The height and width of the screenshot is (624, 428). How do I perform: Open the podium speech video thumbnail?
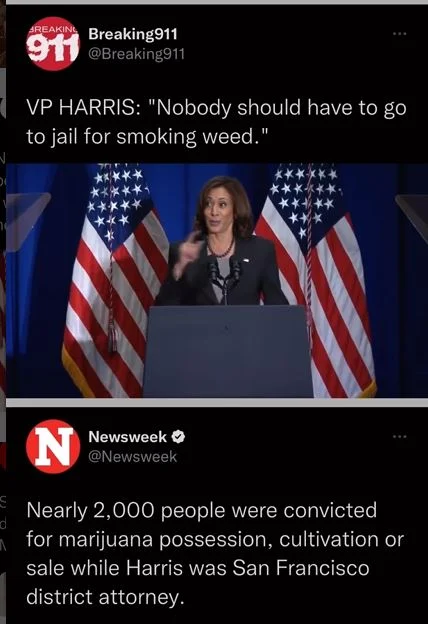217,281
